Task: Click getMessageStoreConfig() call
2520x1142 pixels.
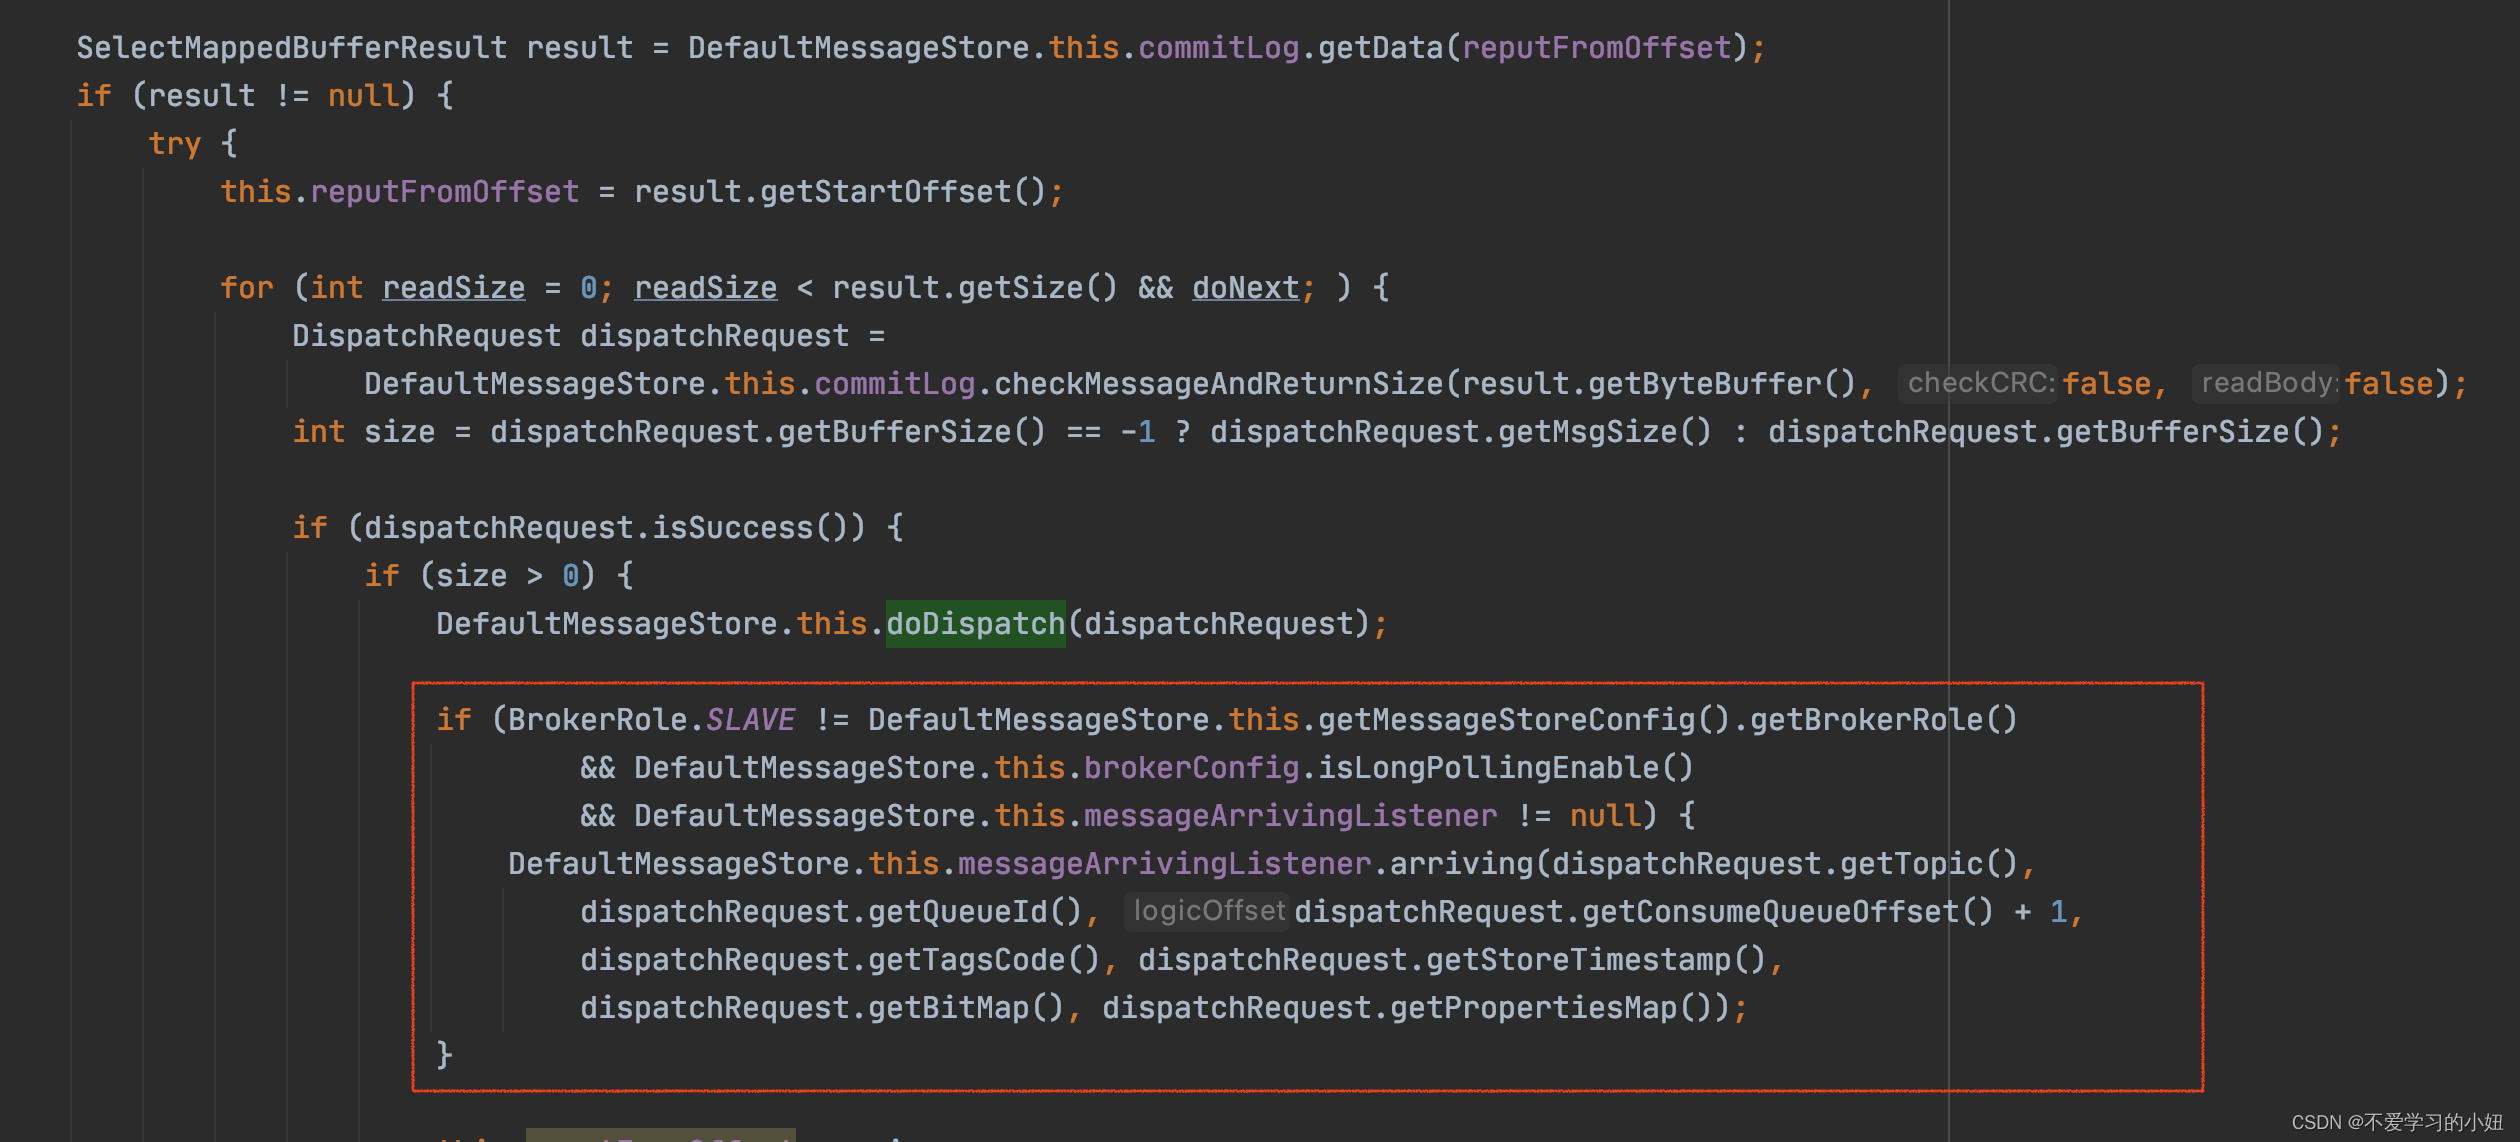Action: (x=1524, y=720)
